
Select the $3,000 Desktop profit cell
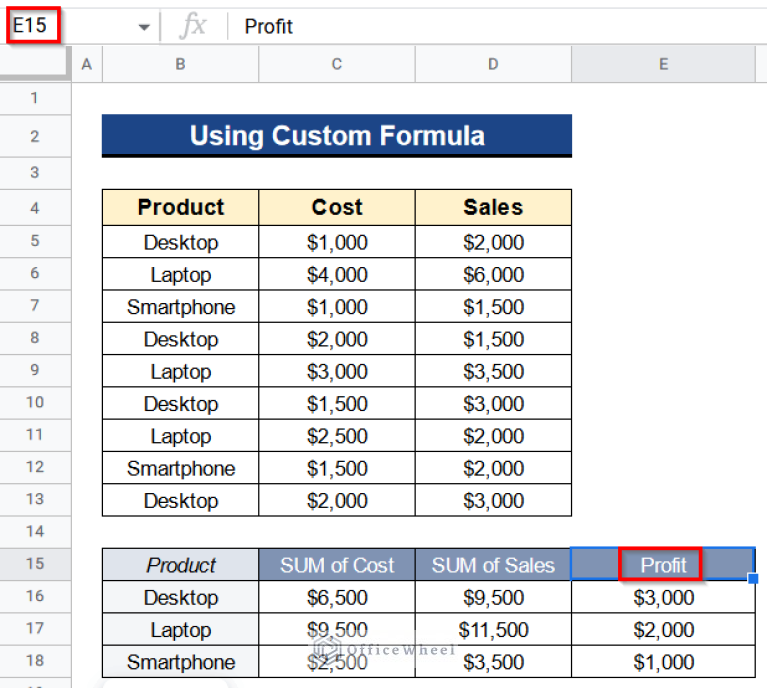663,598
